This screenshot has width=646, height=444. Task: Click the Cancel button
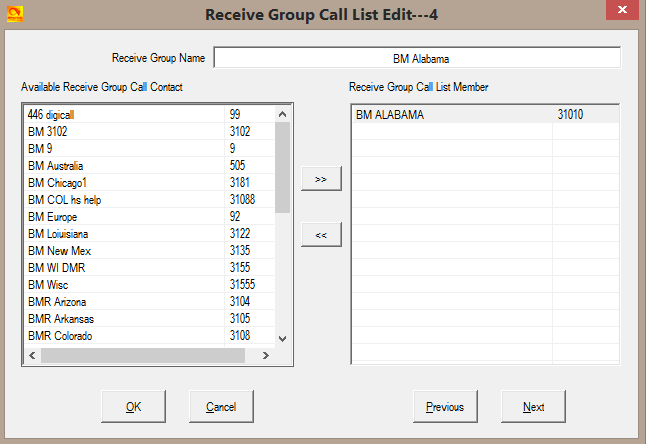point(220,407)
